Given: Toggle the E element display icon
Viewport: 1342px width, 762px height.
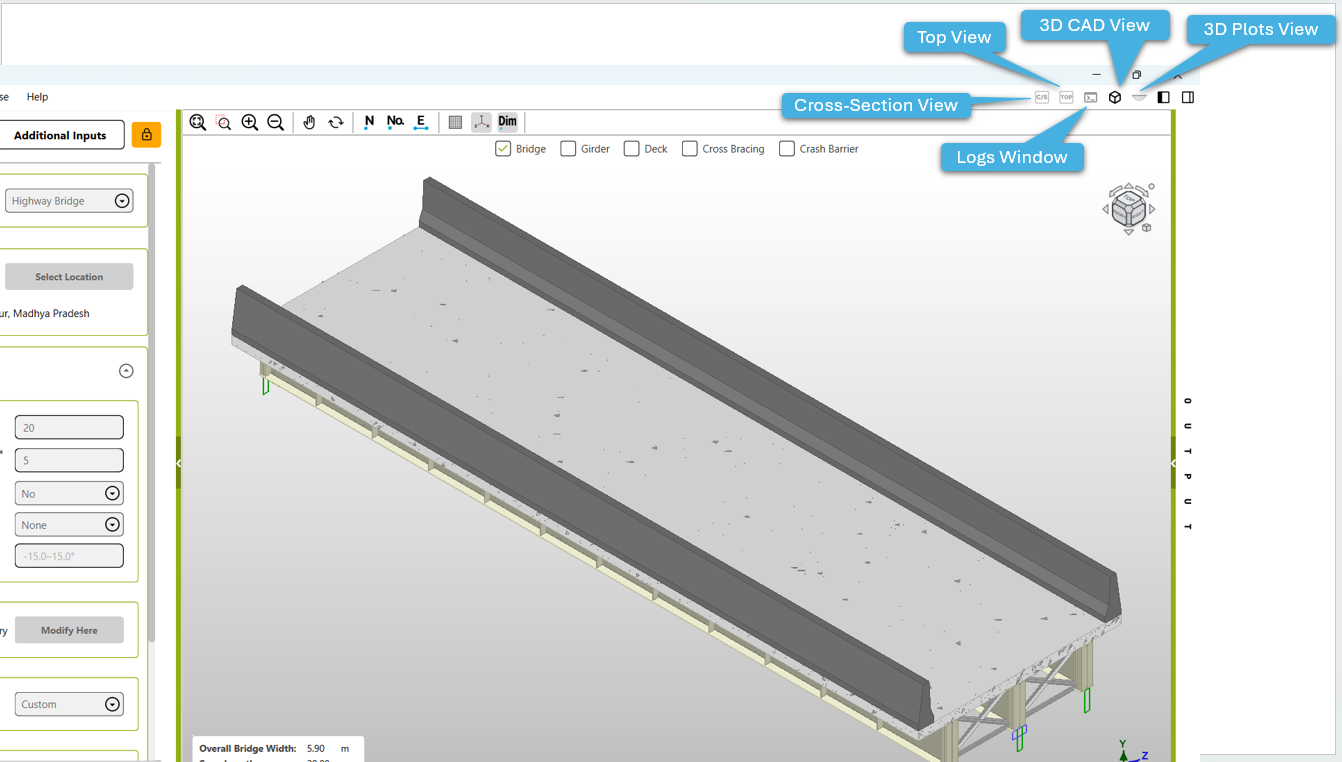Looking at the screenshot, I should 421,122.
